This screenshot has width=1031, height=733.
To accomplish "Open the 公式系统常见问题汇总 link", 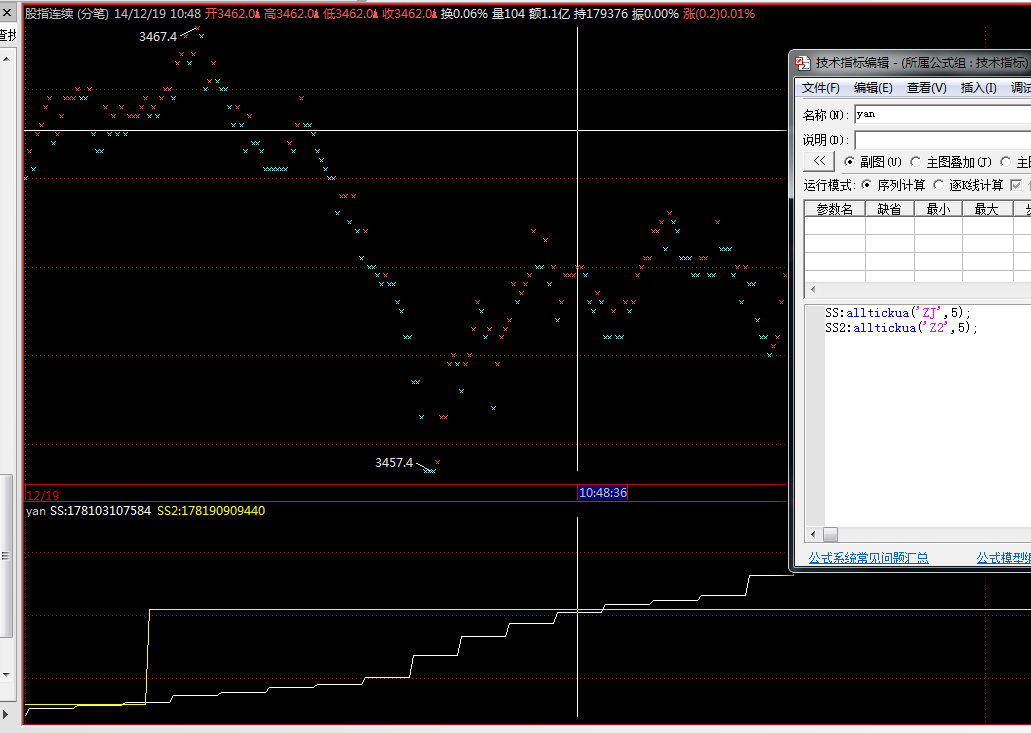I will [868, 558].
